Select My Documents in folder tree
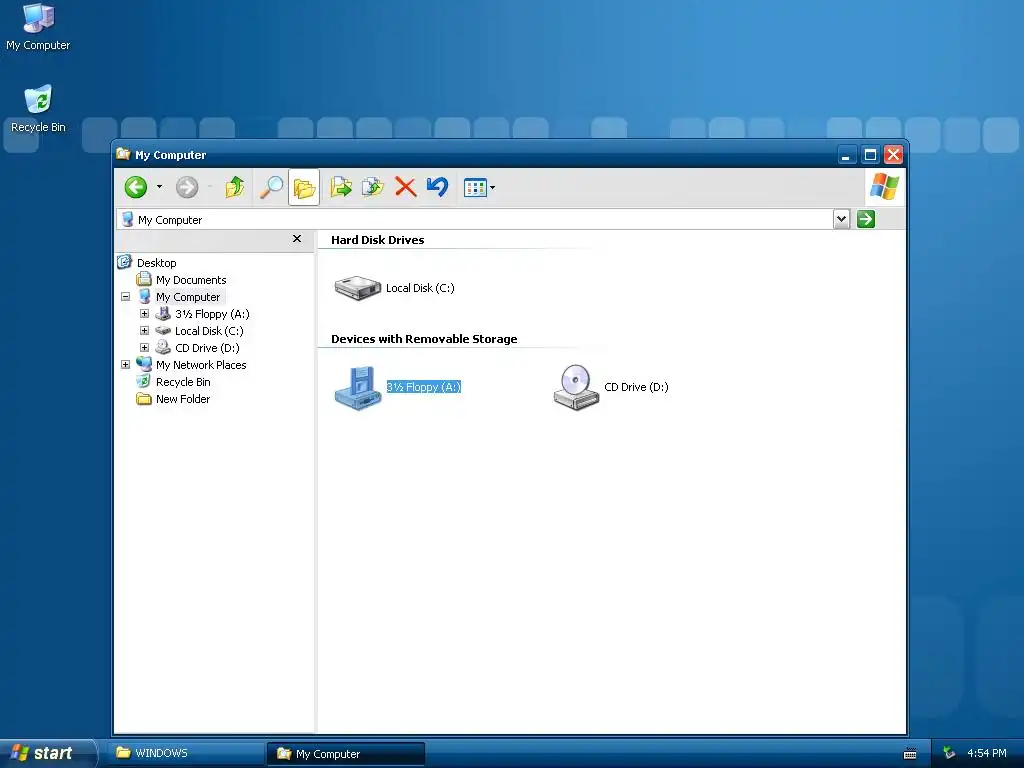 (191, 280)
